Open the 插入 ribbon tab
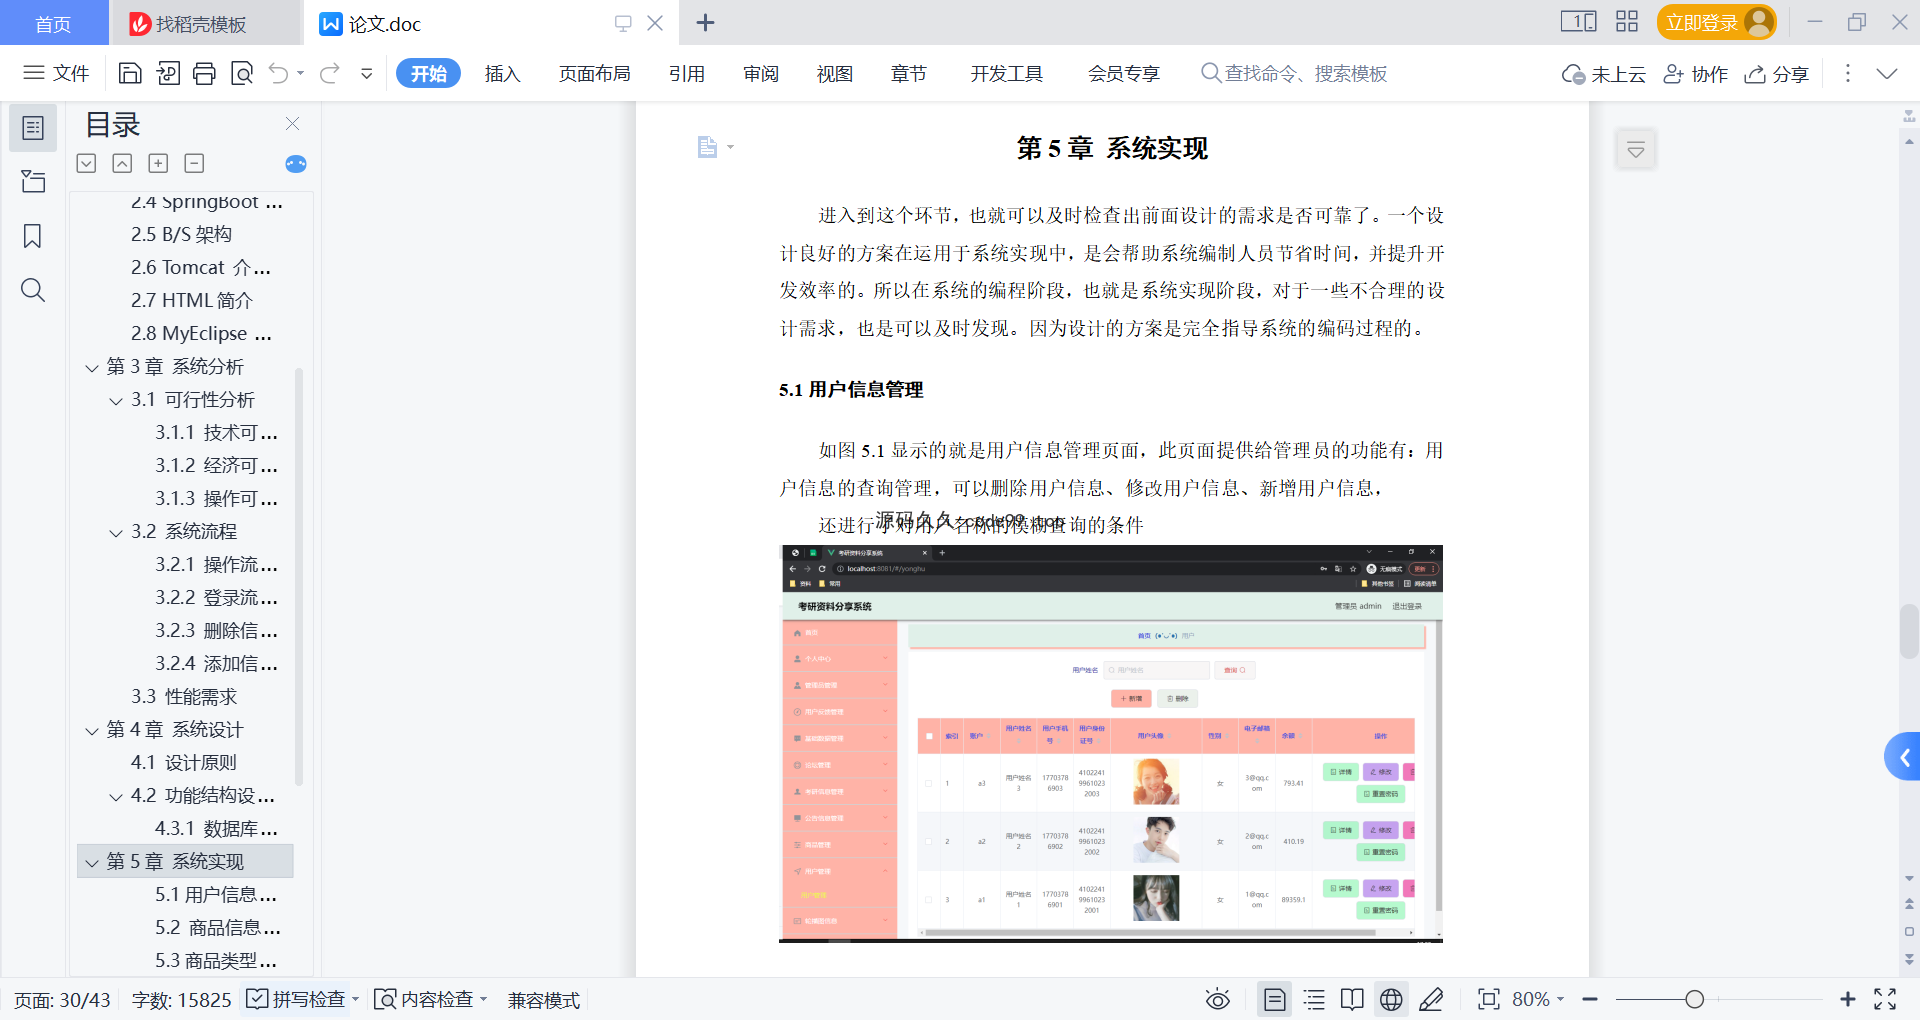Viewport: 1920px width, 1020px height. [502, 74]
